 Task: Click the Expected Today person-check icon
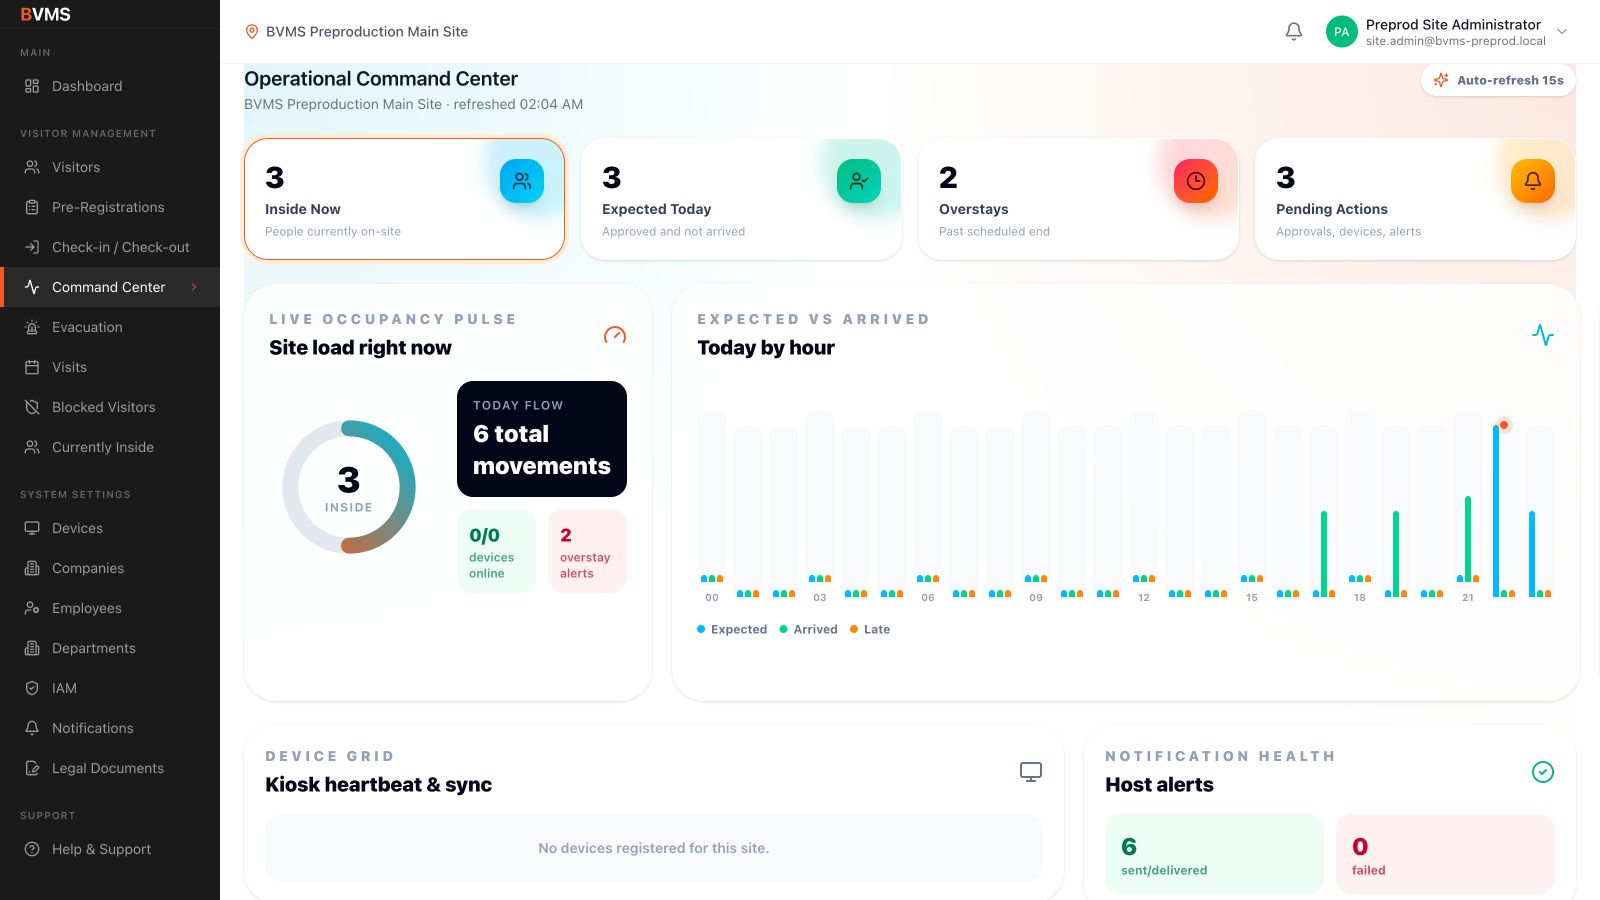click(x=859, y=181)
